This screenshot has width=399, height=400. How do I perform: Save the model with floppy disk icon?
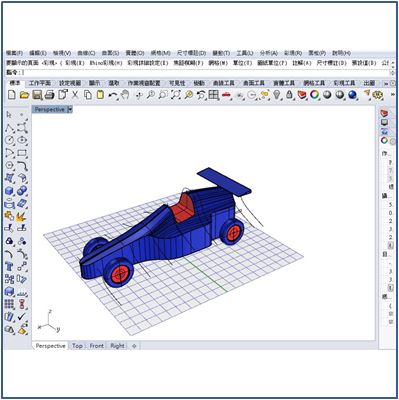coord(37,95)
